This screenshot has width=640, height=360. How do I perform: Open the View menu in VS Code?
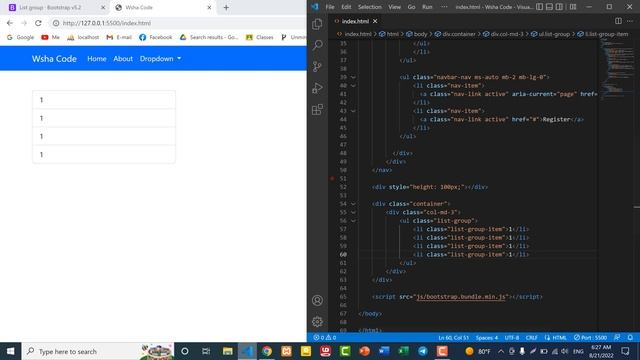coord(394,7)
